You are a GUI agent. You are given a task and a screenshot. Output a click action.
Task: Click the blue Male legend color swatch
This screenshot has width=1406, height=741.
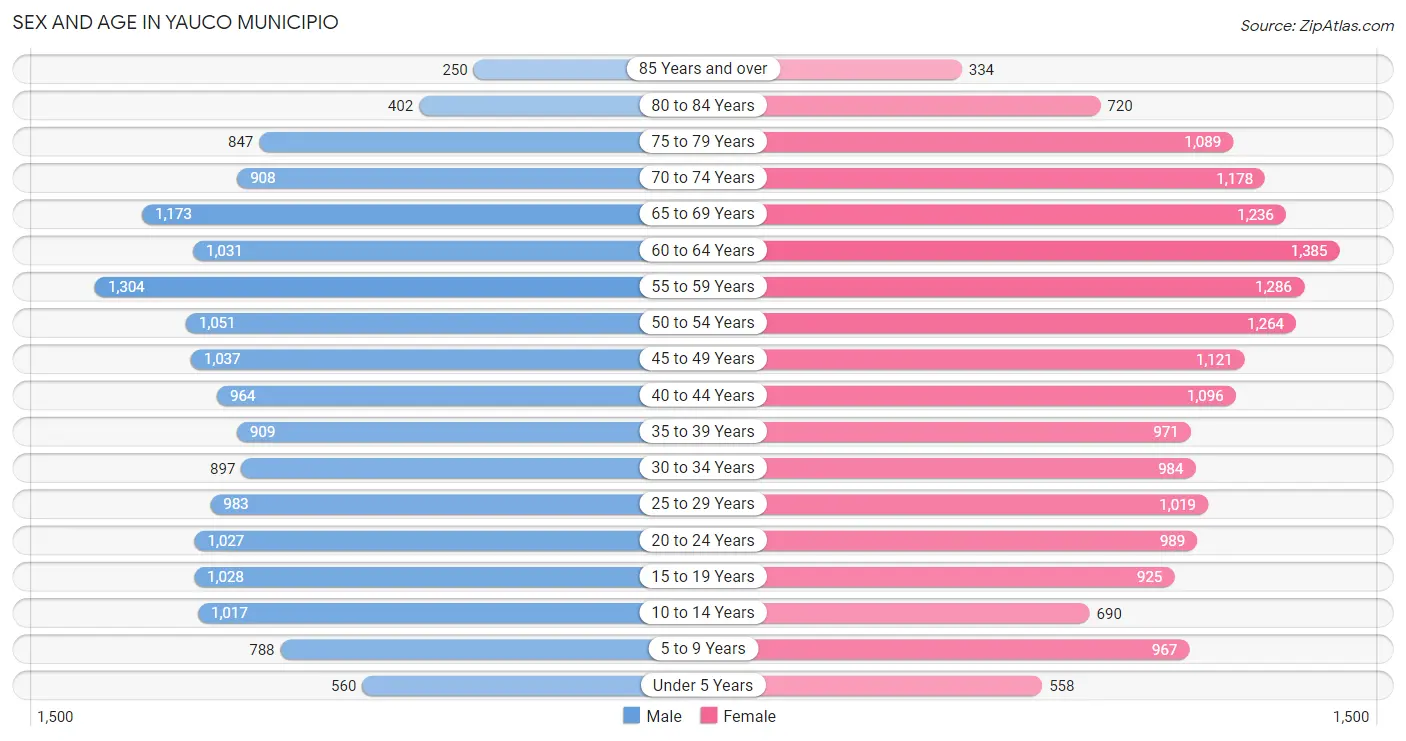[x=631, y=716]
